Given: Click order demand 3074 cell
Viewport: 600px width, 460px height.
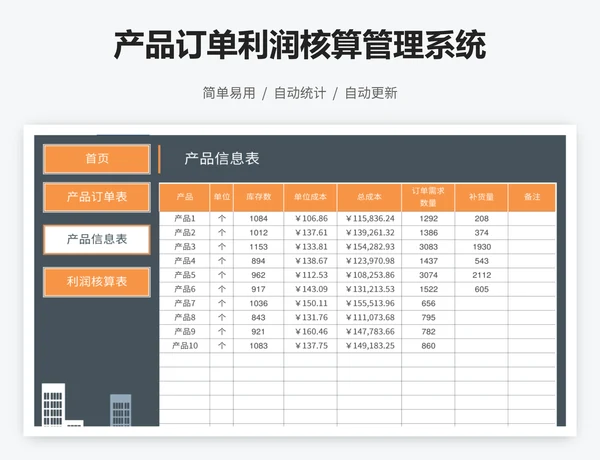Looking at the screenshot, I should (428, 275).
